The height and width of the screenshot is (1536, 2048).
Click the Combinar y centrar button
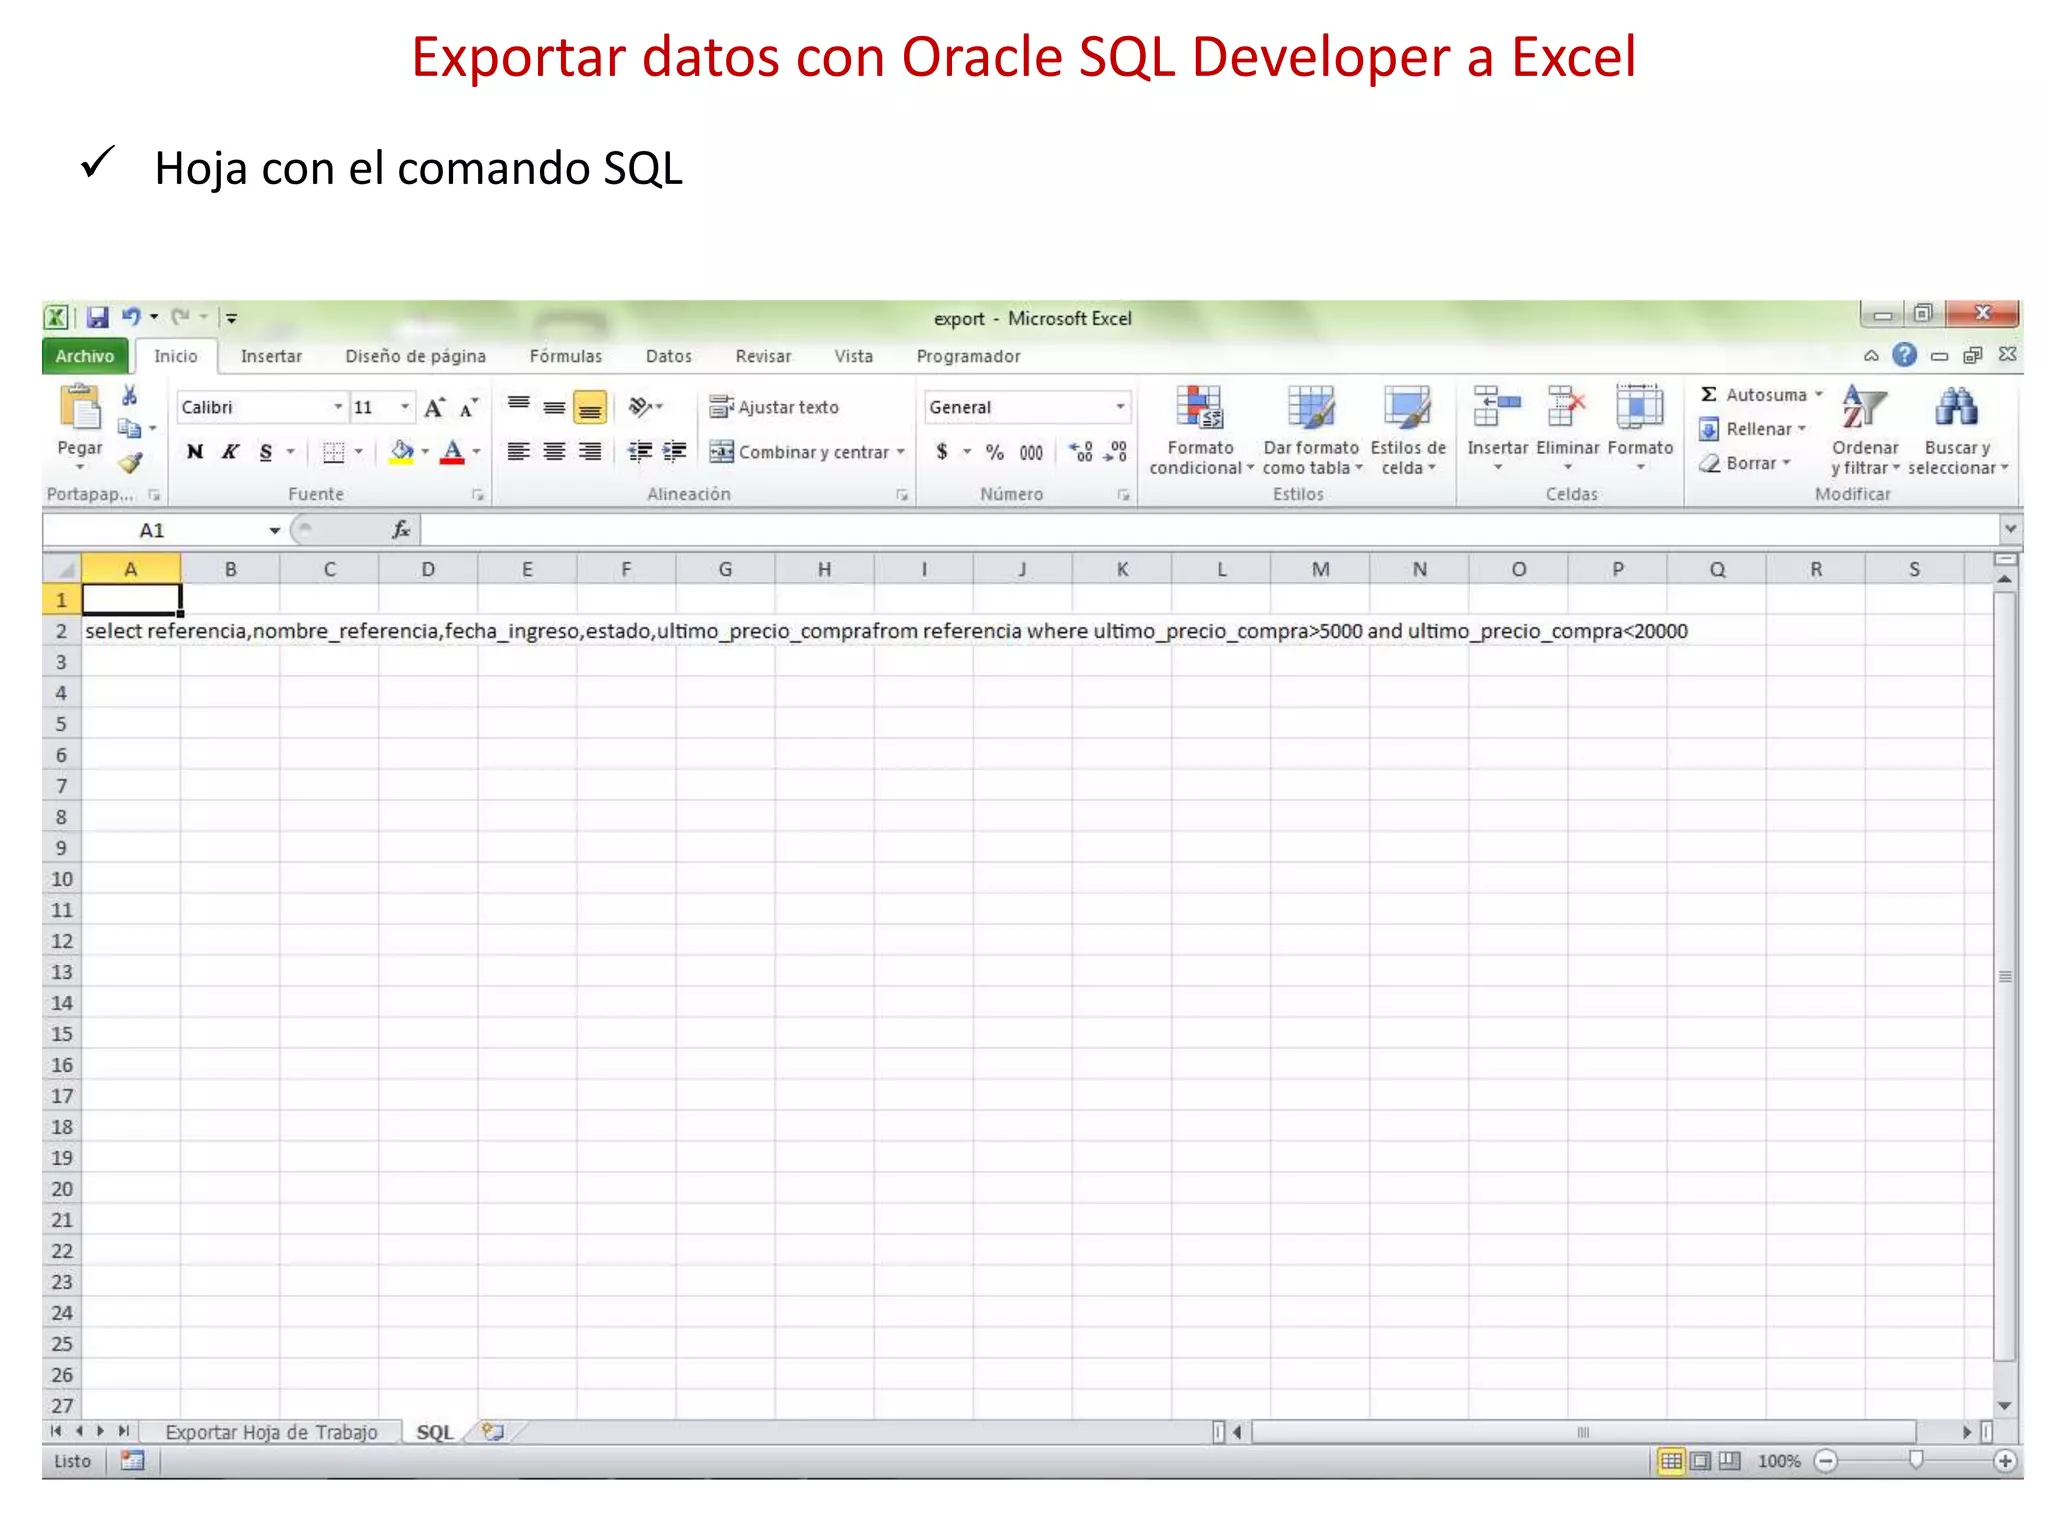click(x=799, y=452)
